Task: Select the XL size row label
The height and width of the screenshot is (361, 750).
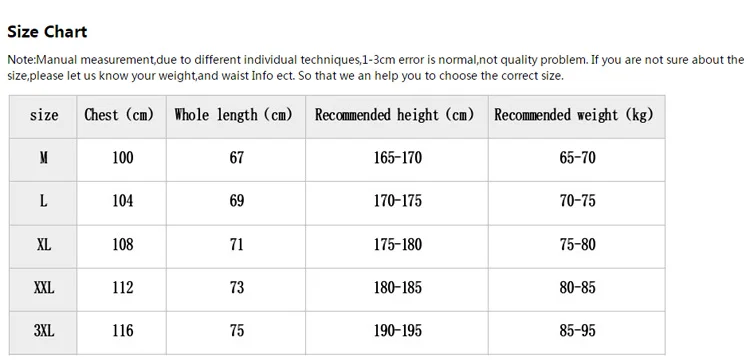Action: (x=44, y=247)
